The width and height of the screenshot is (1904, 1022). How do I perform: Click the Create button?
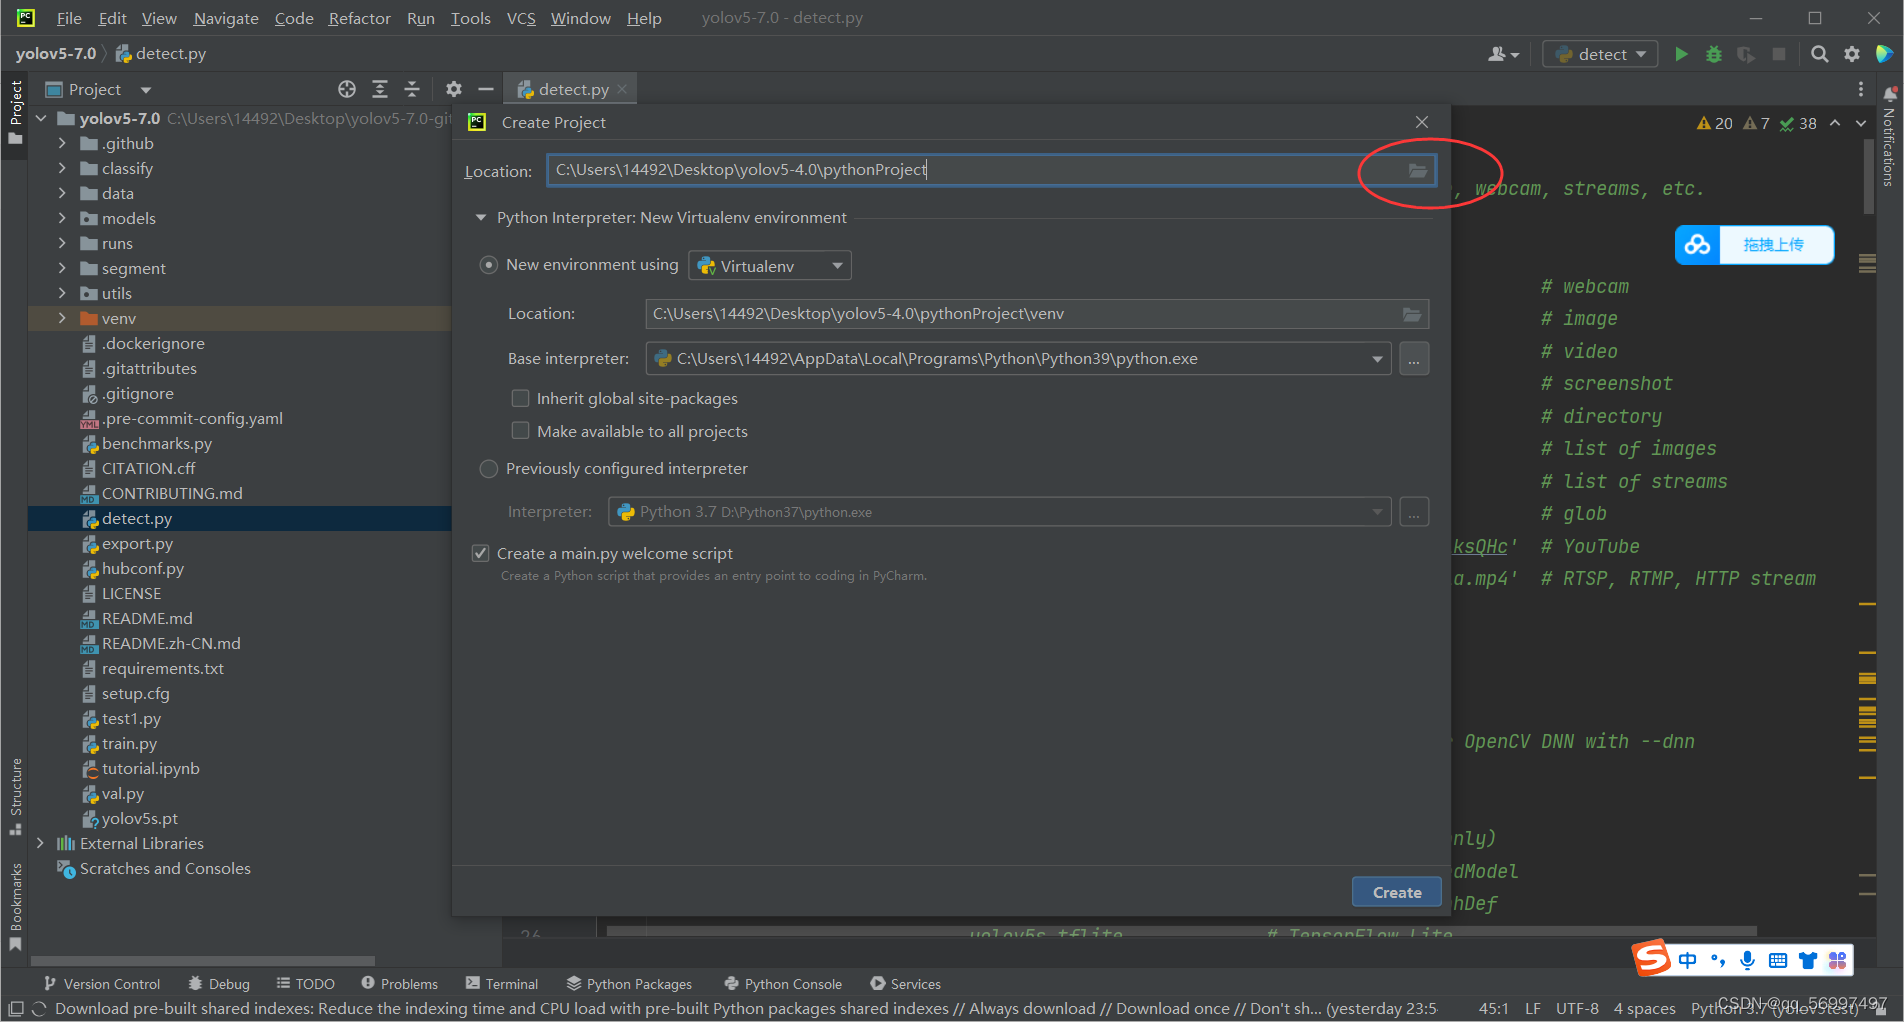pyautogui.click(x=1397, y=892)
